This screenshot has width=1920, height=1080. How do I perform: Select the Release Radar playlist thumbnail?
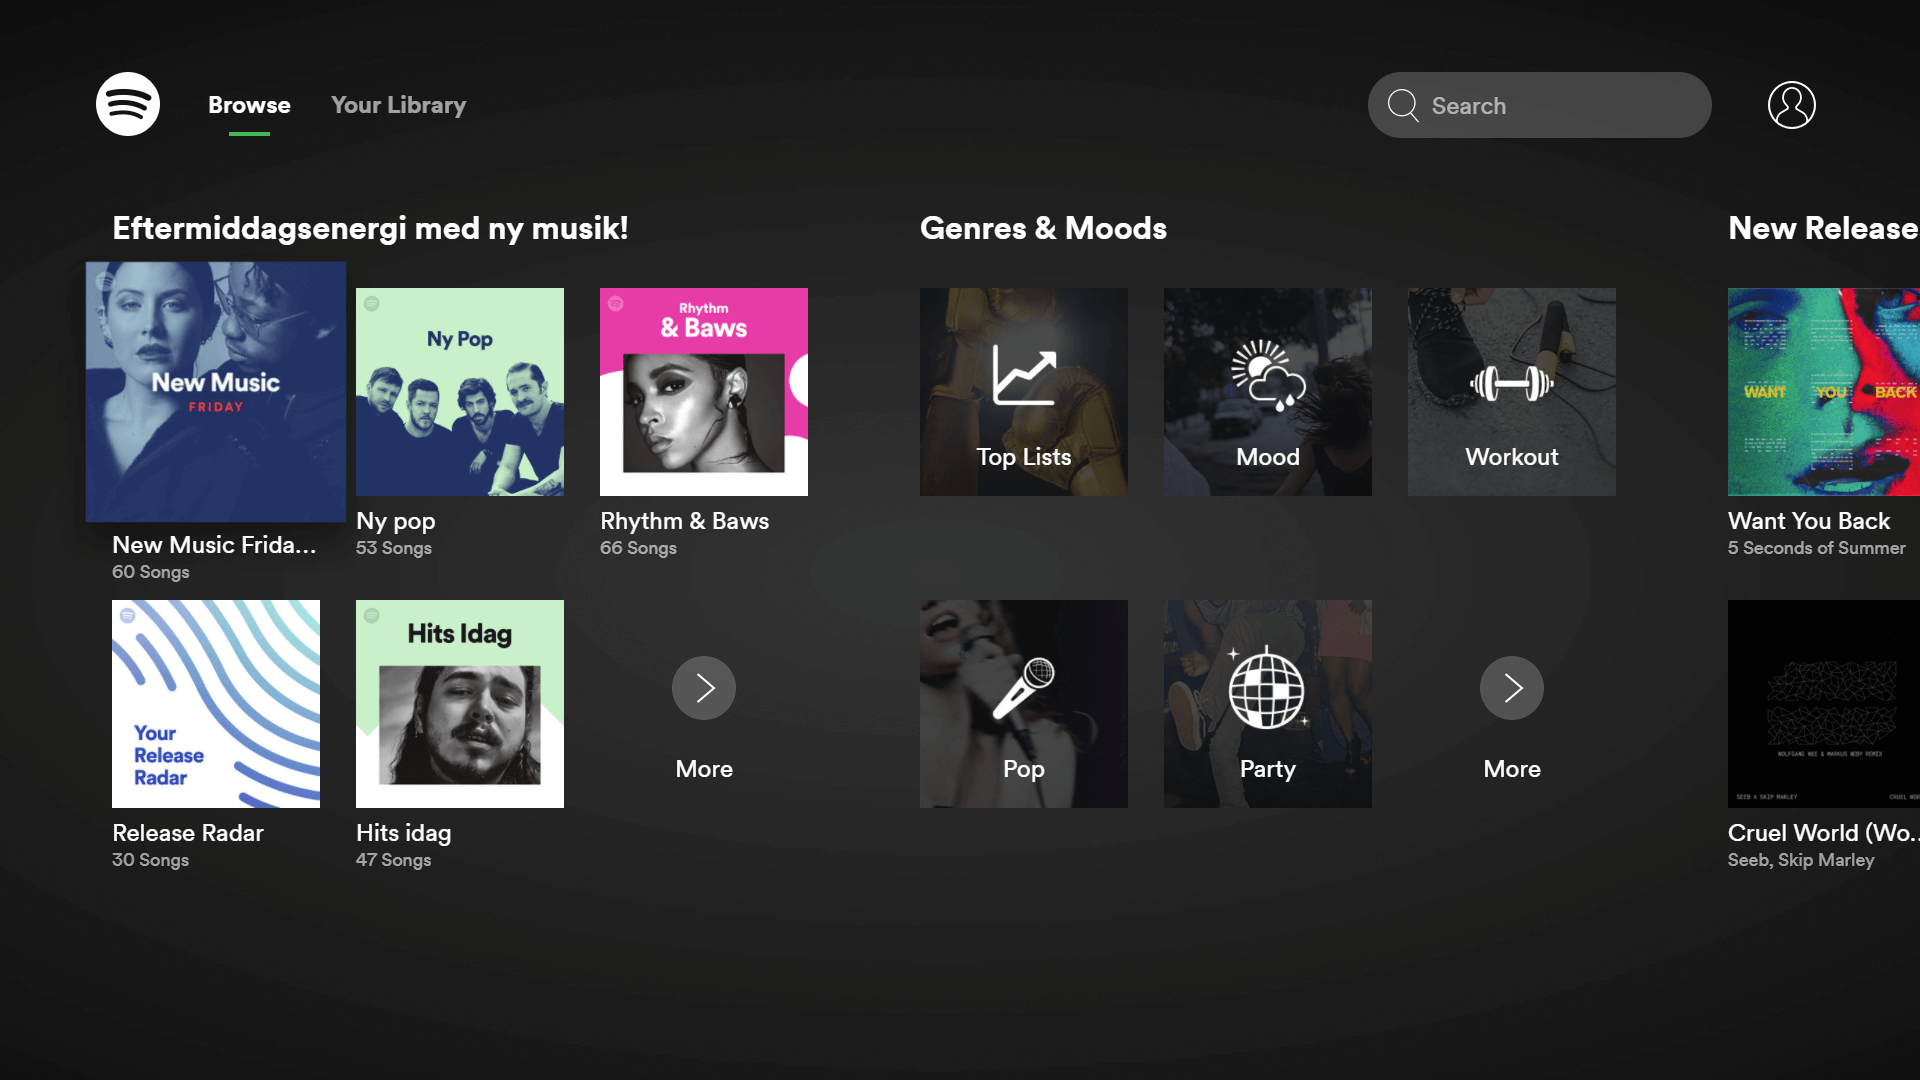point(215,703)
